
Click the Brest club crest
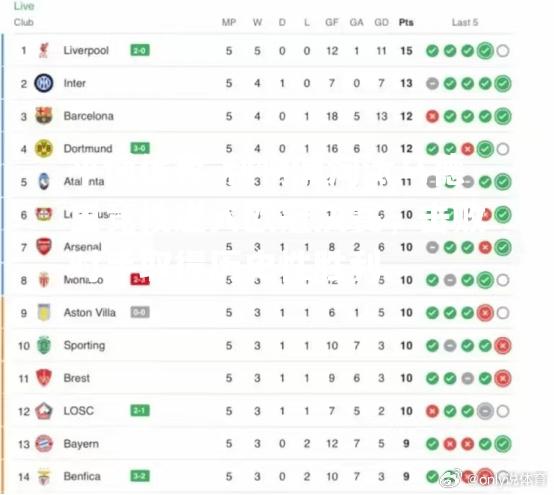(44, 378)
